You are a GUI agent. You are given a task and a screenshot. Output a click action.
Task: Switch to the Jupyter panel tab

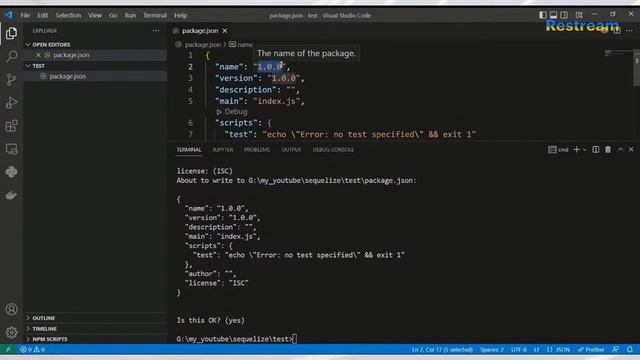[x=223, y=150]
